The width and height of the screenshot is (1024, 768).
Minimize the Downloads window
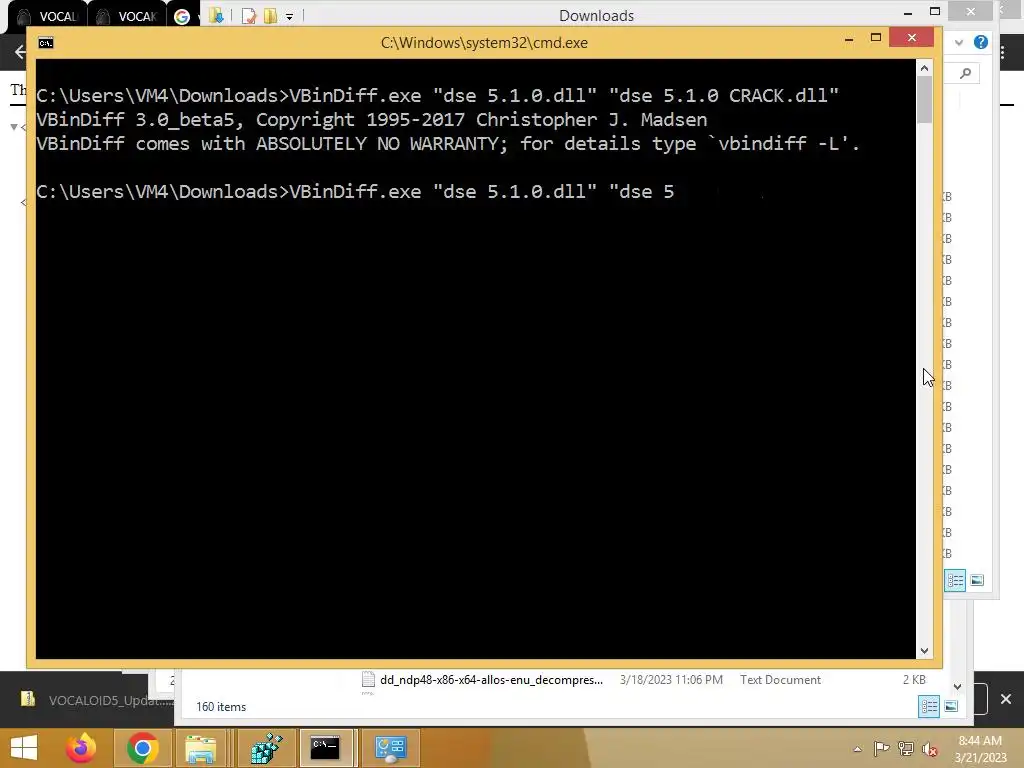pyautogui.click(x=908, y=12)
